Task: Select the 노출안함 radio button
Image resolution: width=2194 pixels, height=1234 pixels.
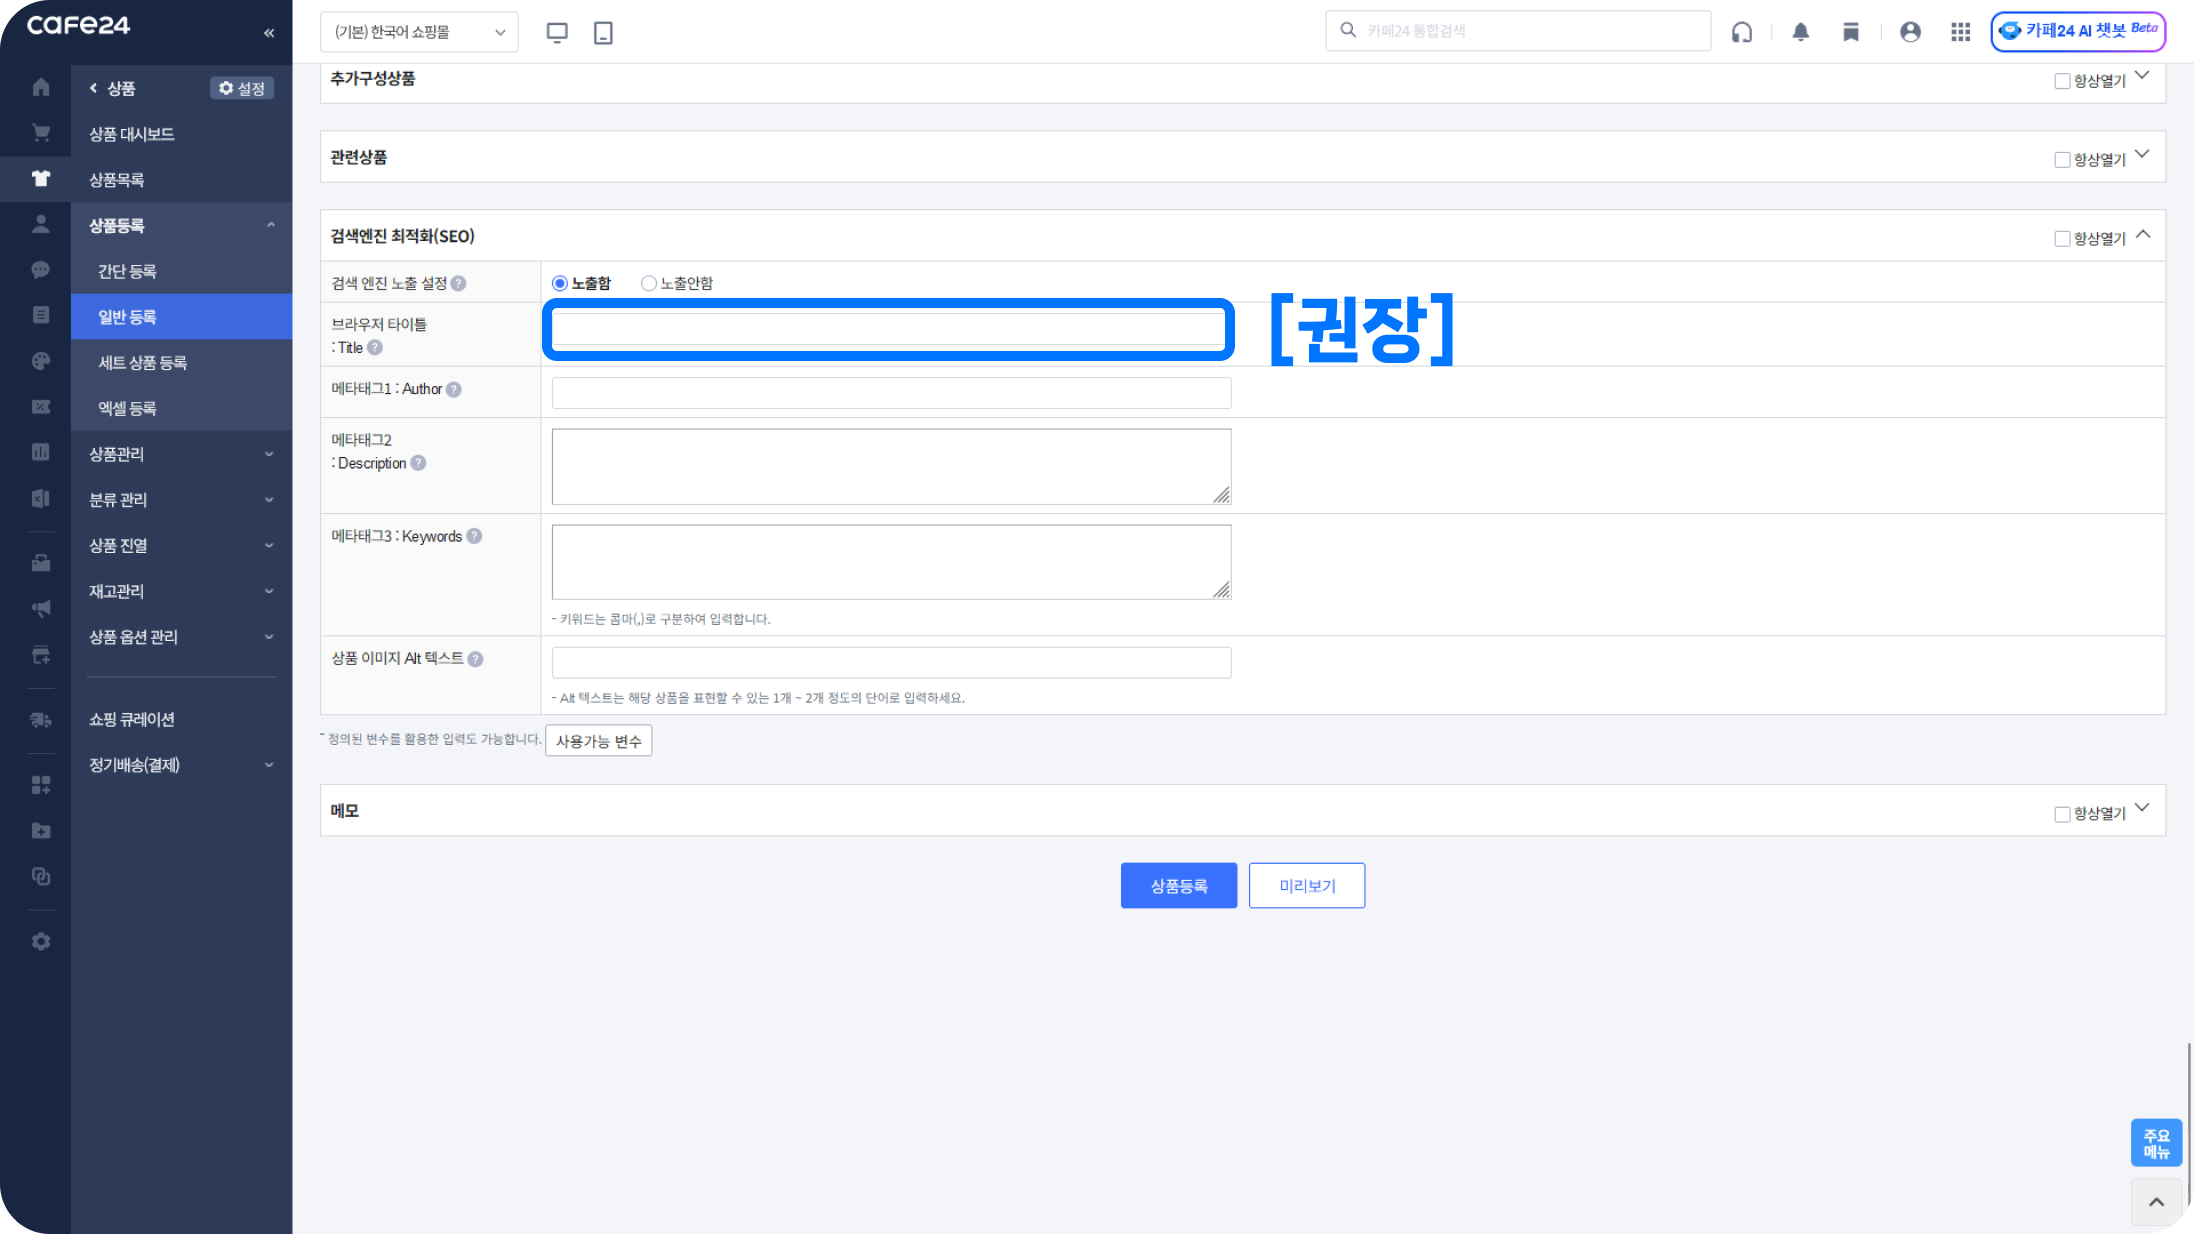Action: tap(649, 283)
